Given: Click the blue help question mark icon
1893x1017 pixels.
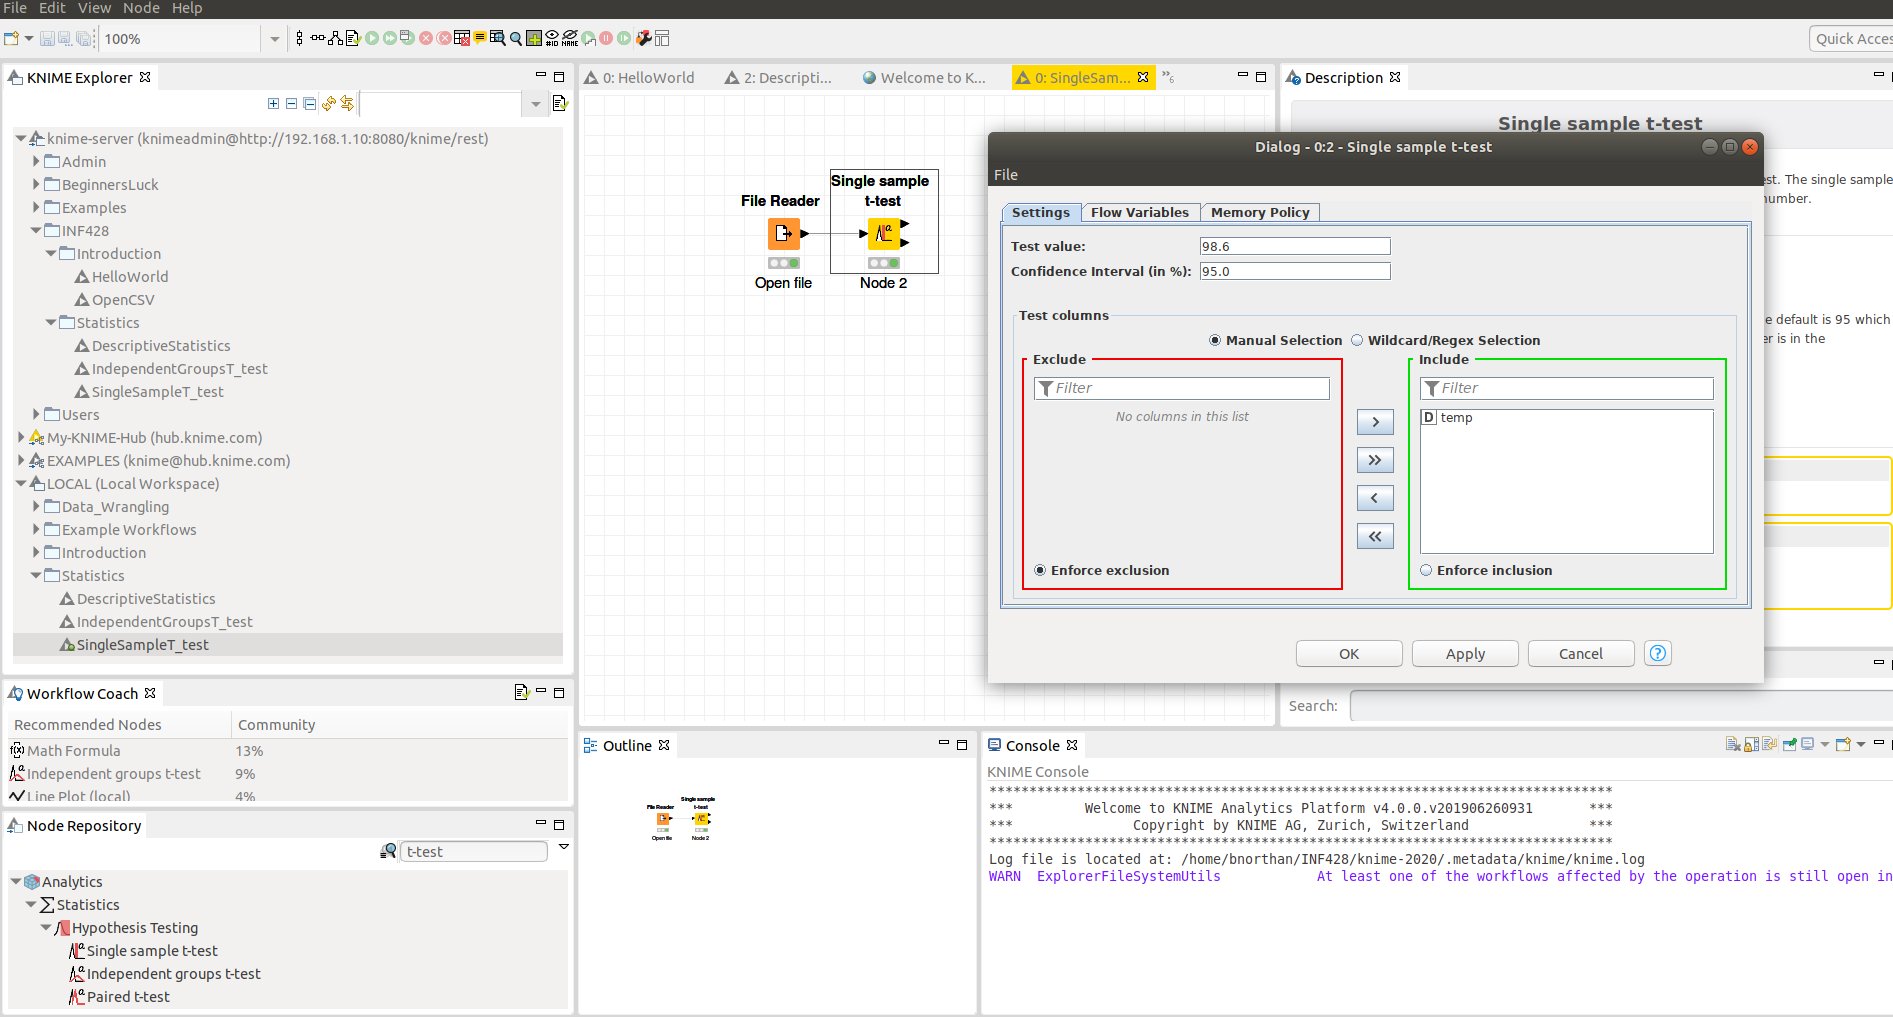Looking at the screenshot, I should (1657, 653).
